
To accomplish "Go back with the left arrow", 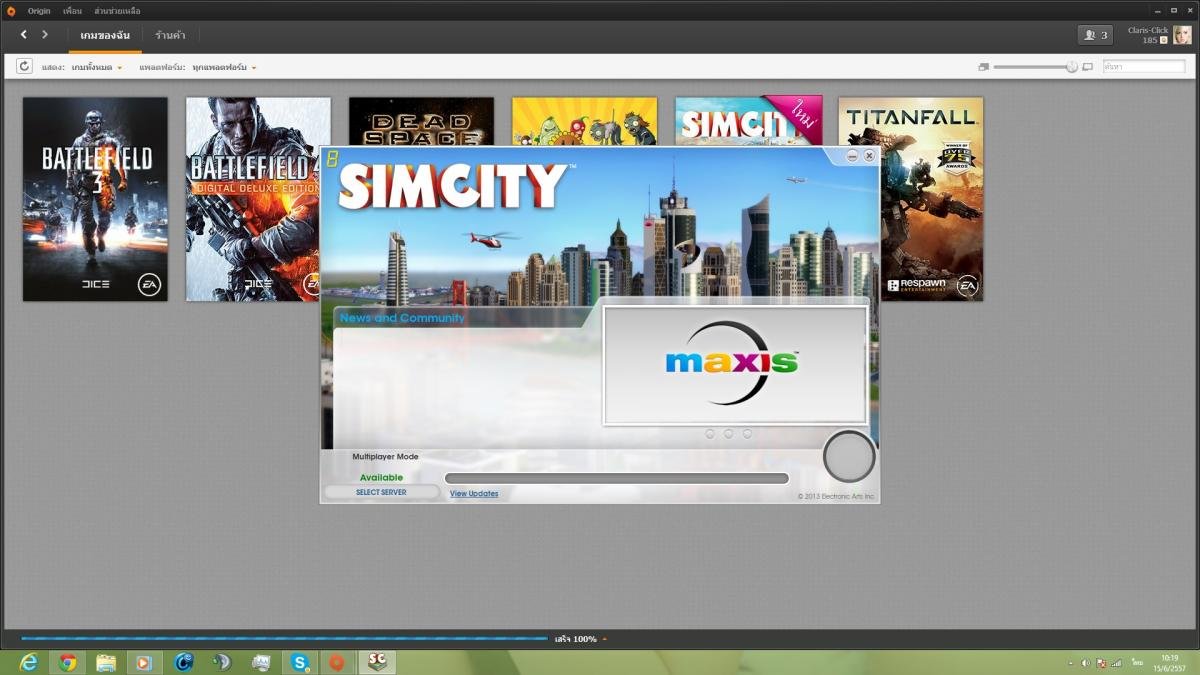I will coord(24,35).
